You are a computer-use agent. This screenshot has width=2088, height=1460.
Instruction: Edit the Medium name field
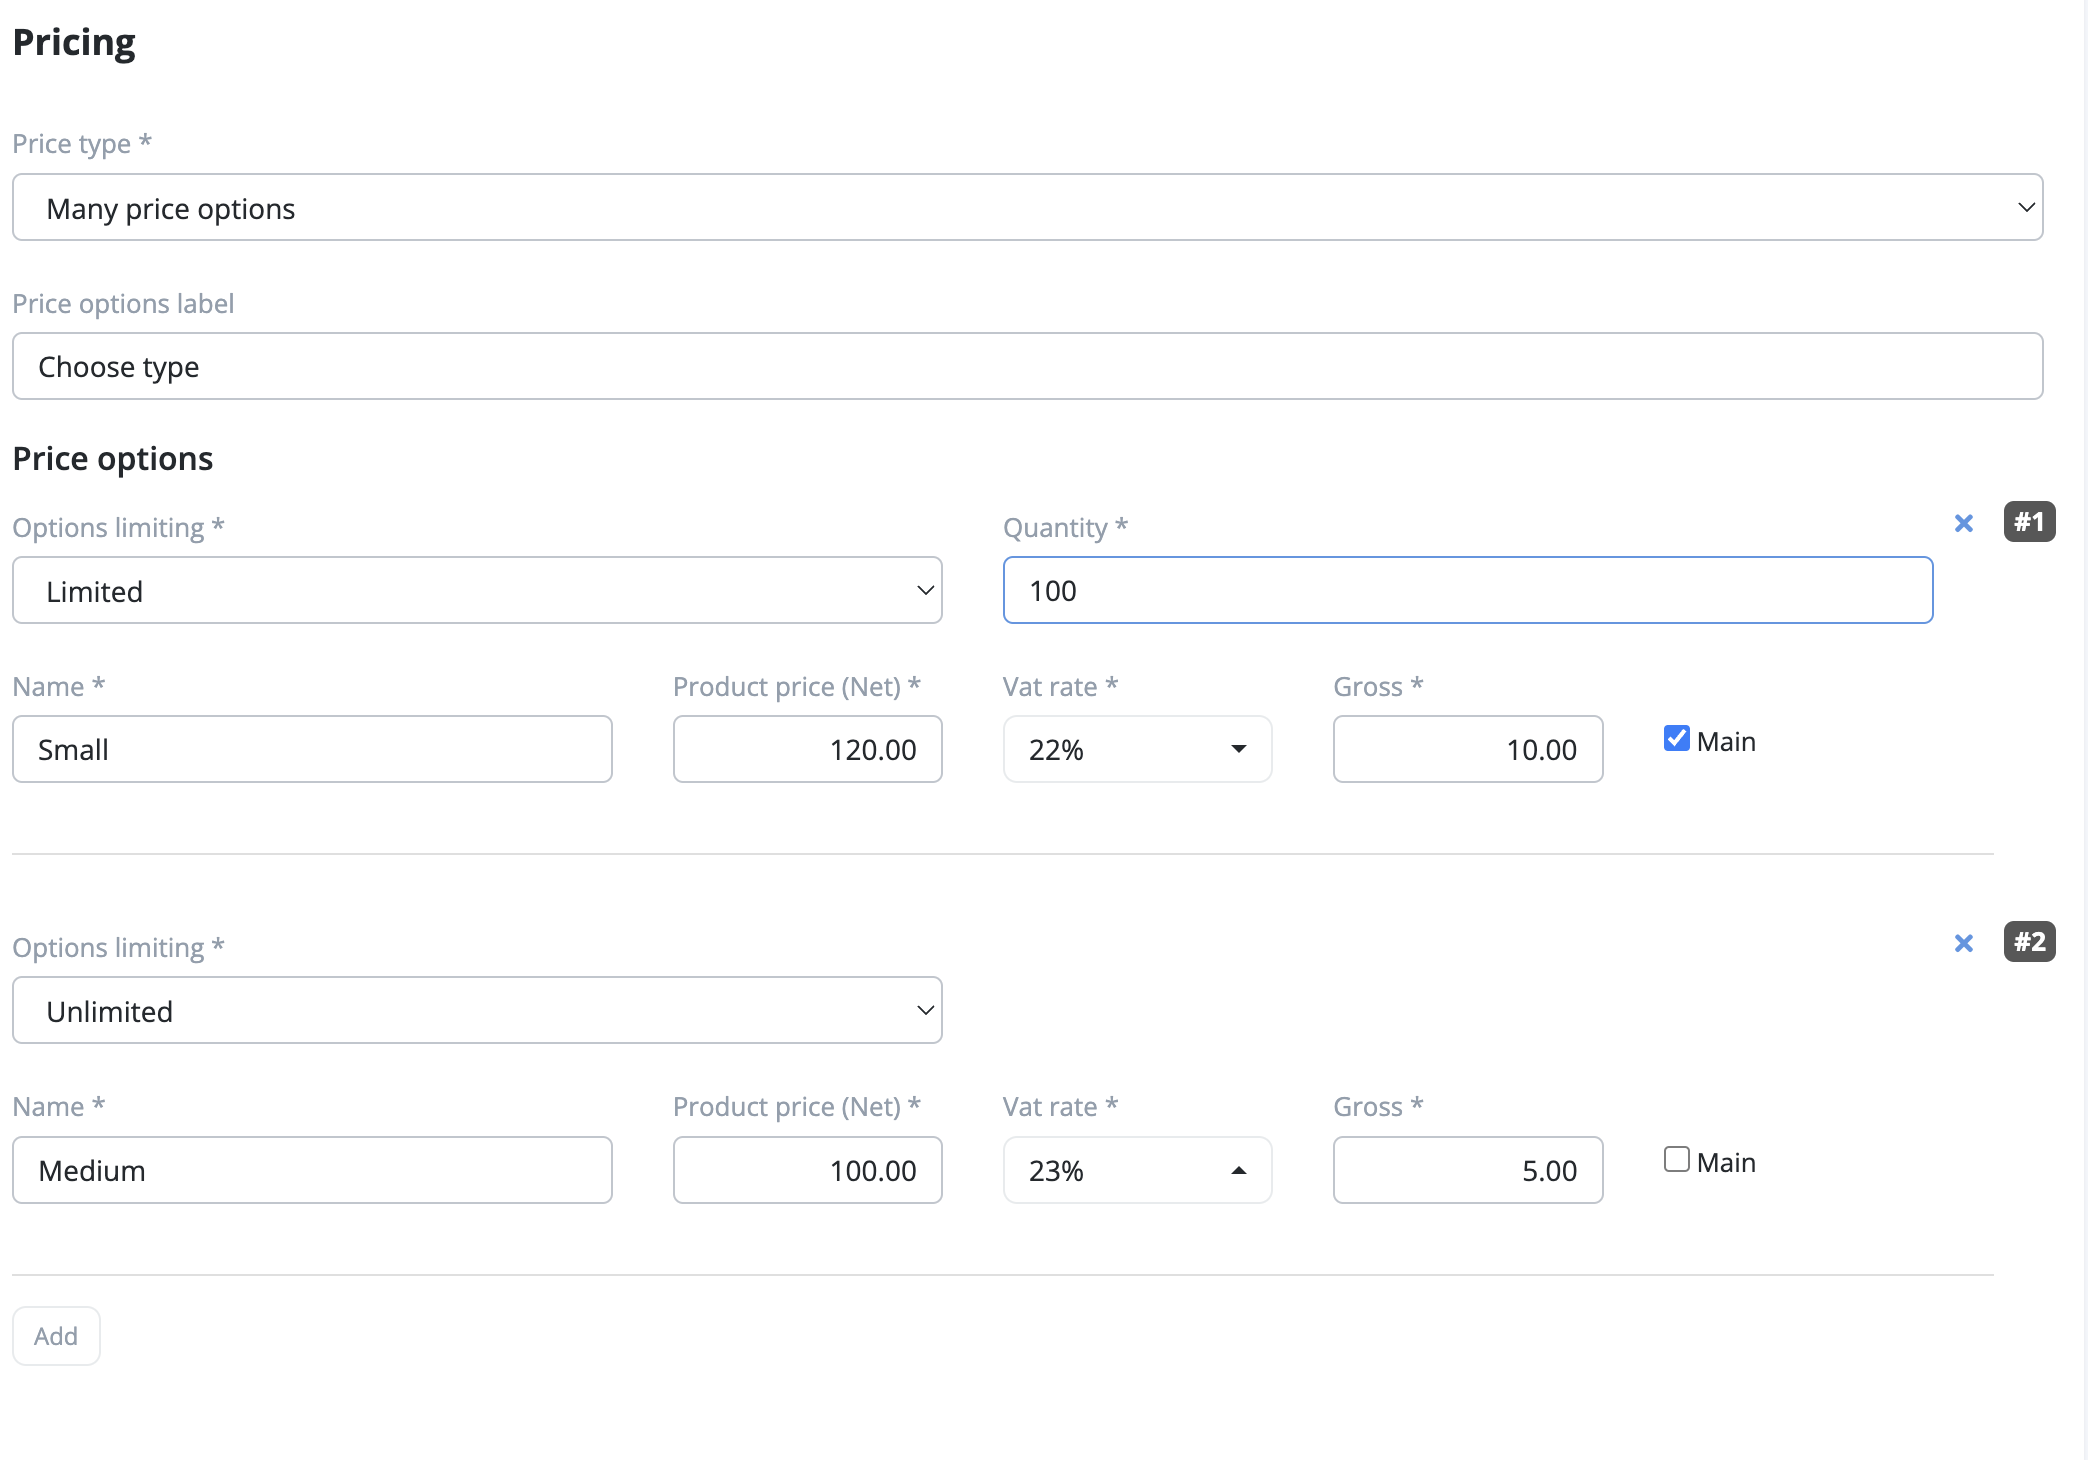(x=312, y=1171)
